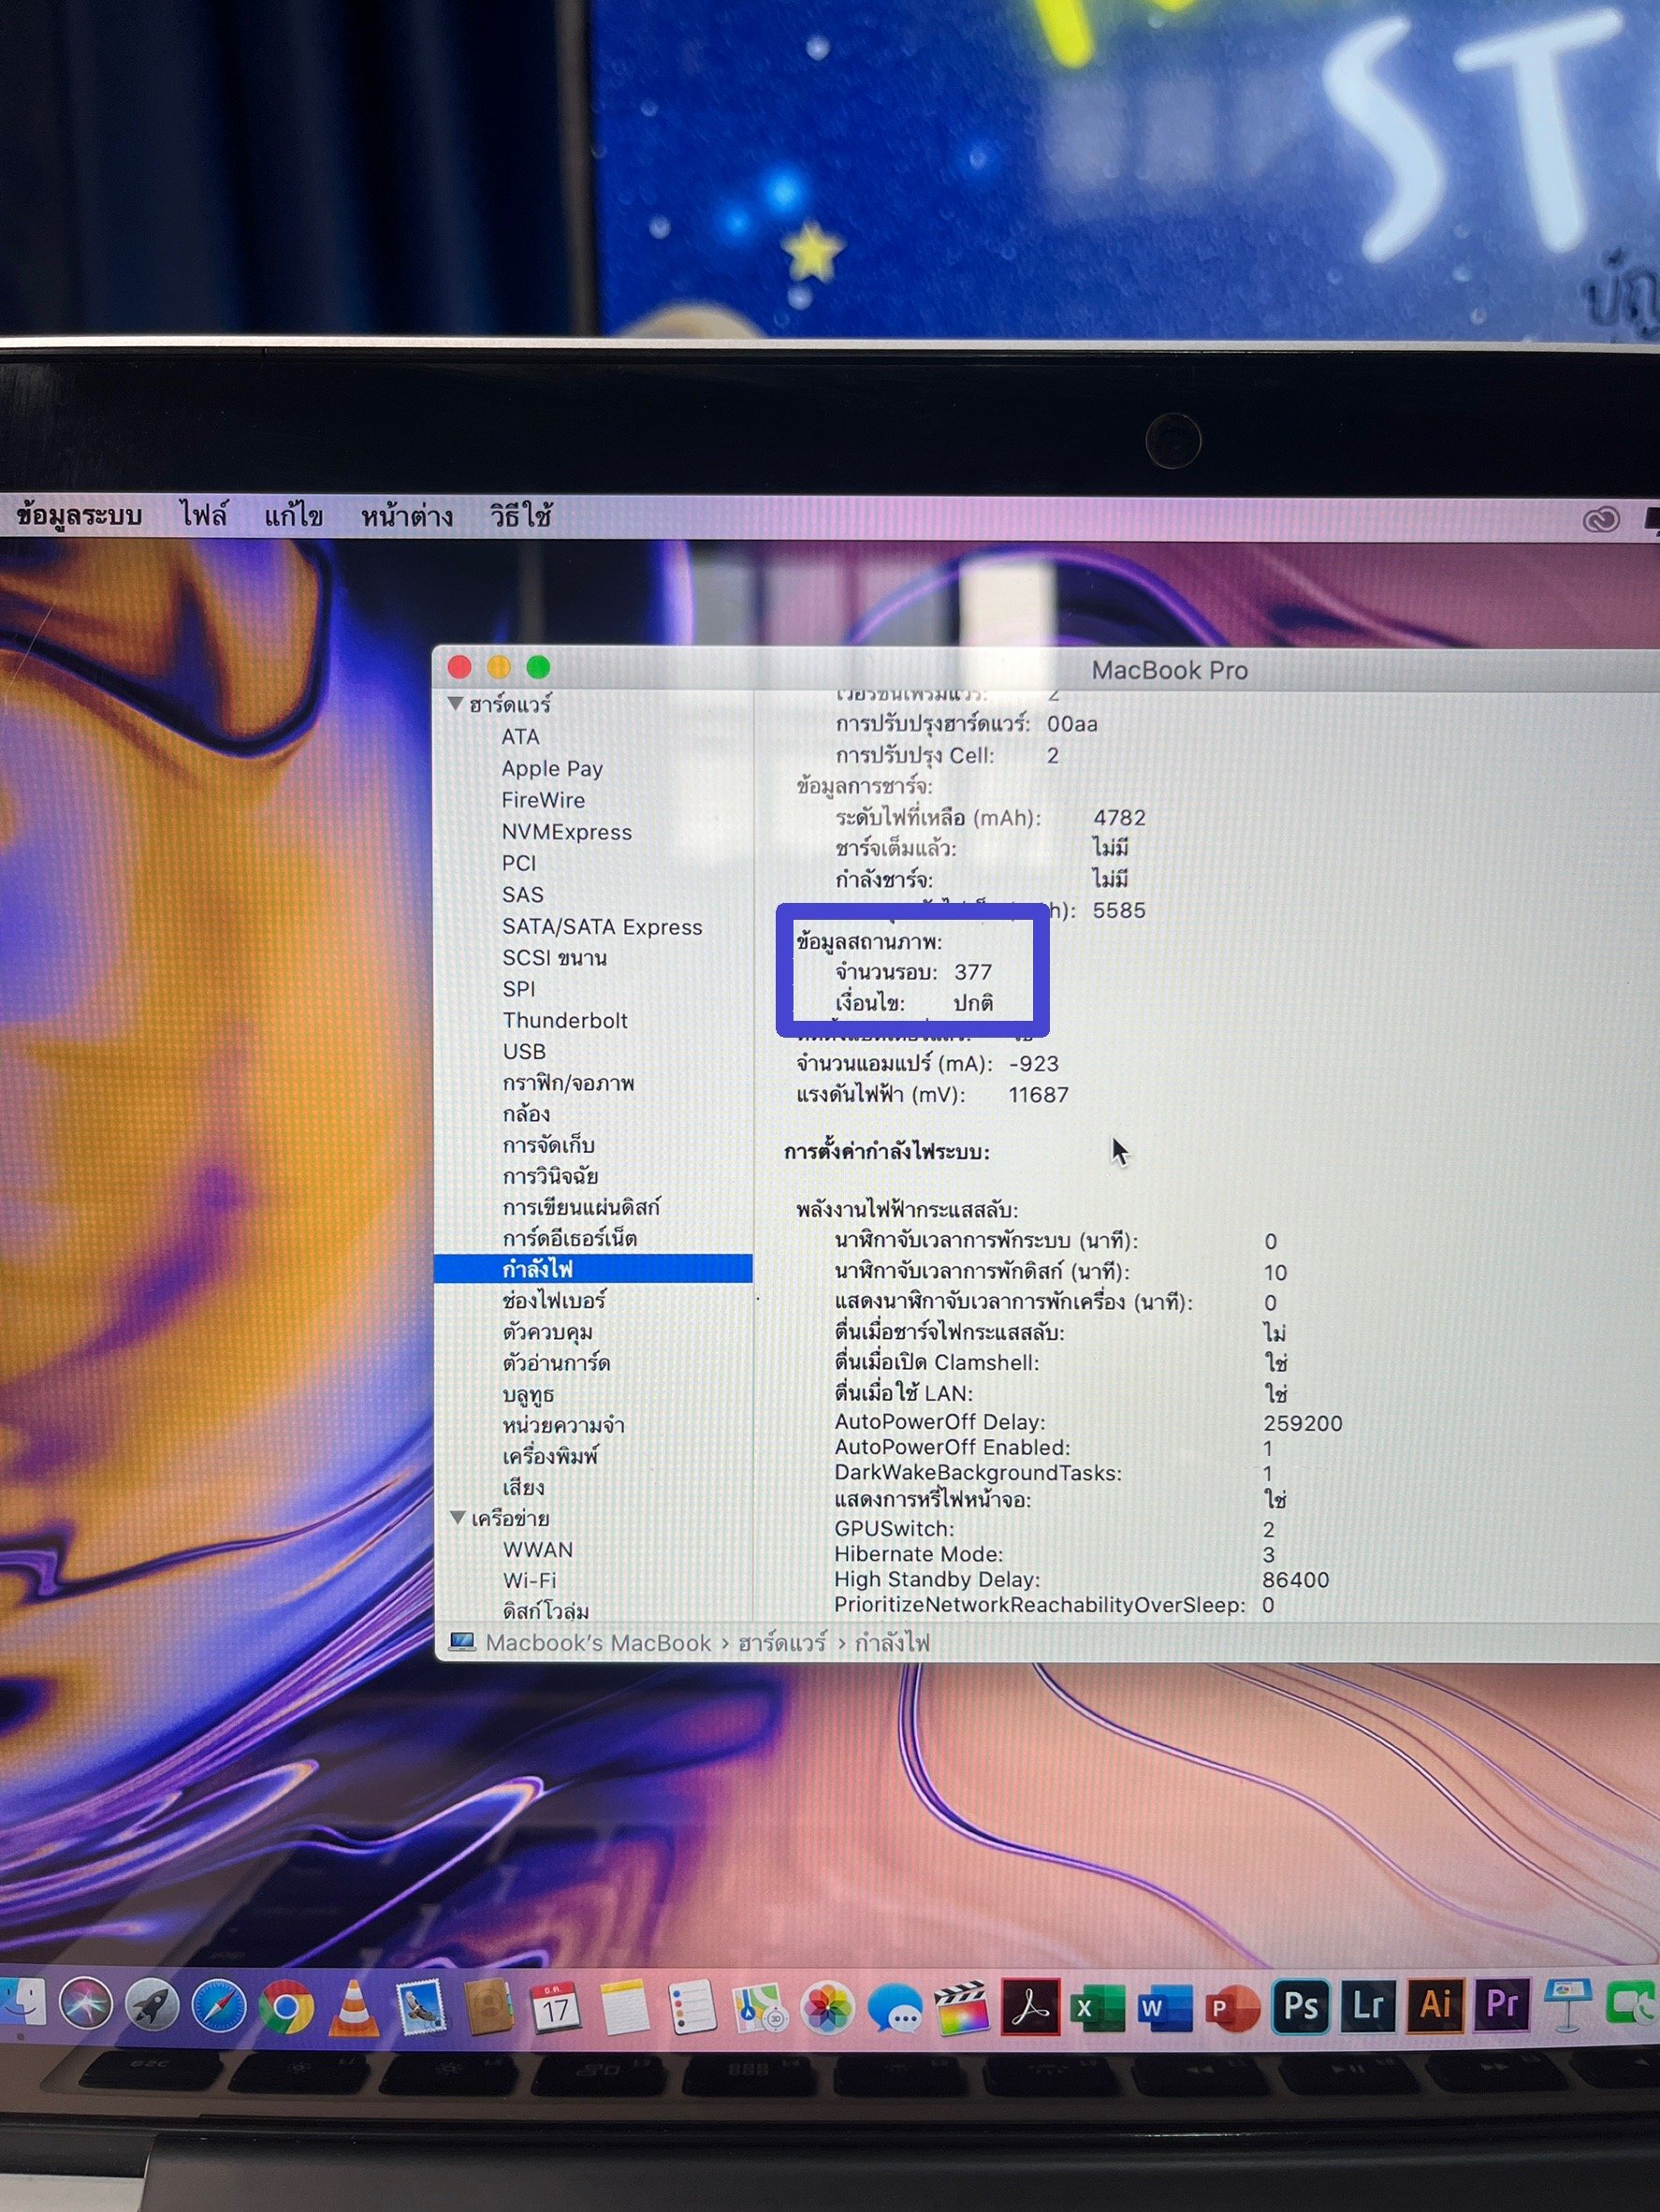
Task: Launch Safari from the Dock
Action: (218, 2006)
